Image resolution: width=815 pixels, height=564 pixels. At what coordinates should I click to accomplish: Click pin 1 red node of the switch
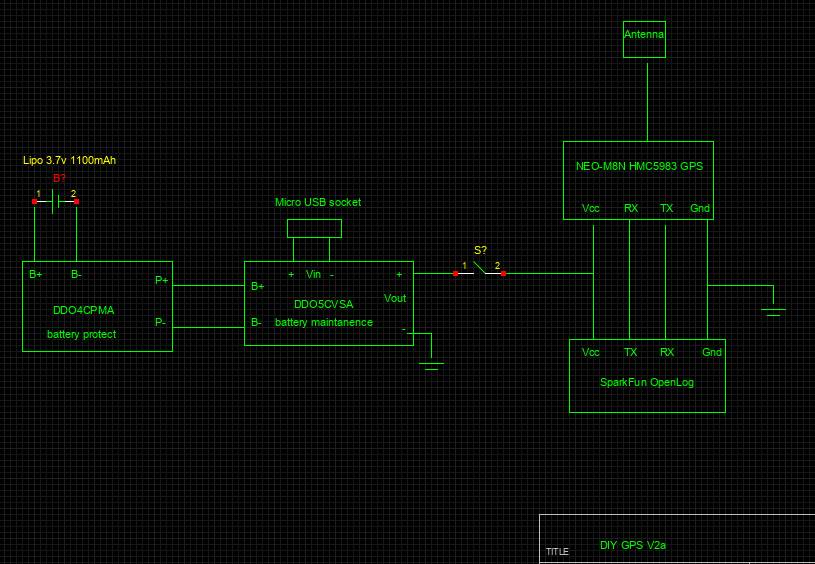click(456, 273)
